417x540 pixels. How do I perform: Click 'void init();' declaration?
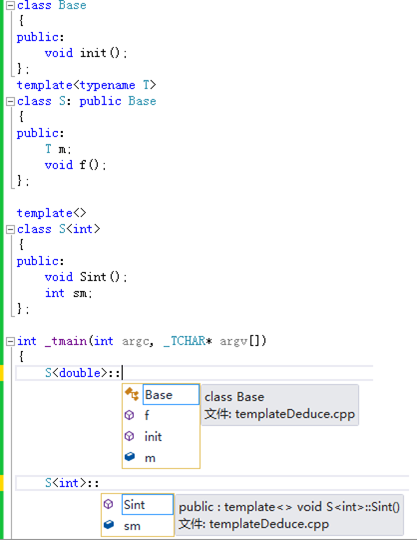coord(86,53)
